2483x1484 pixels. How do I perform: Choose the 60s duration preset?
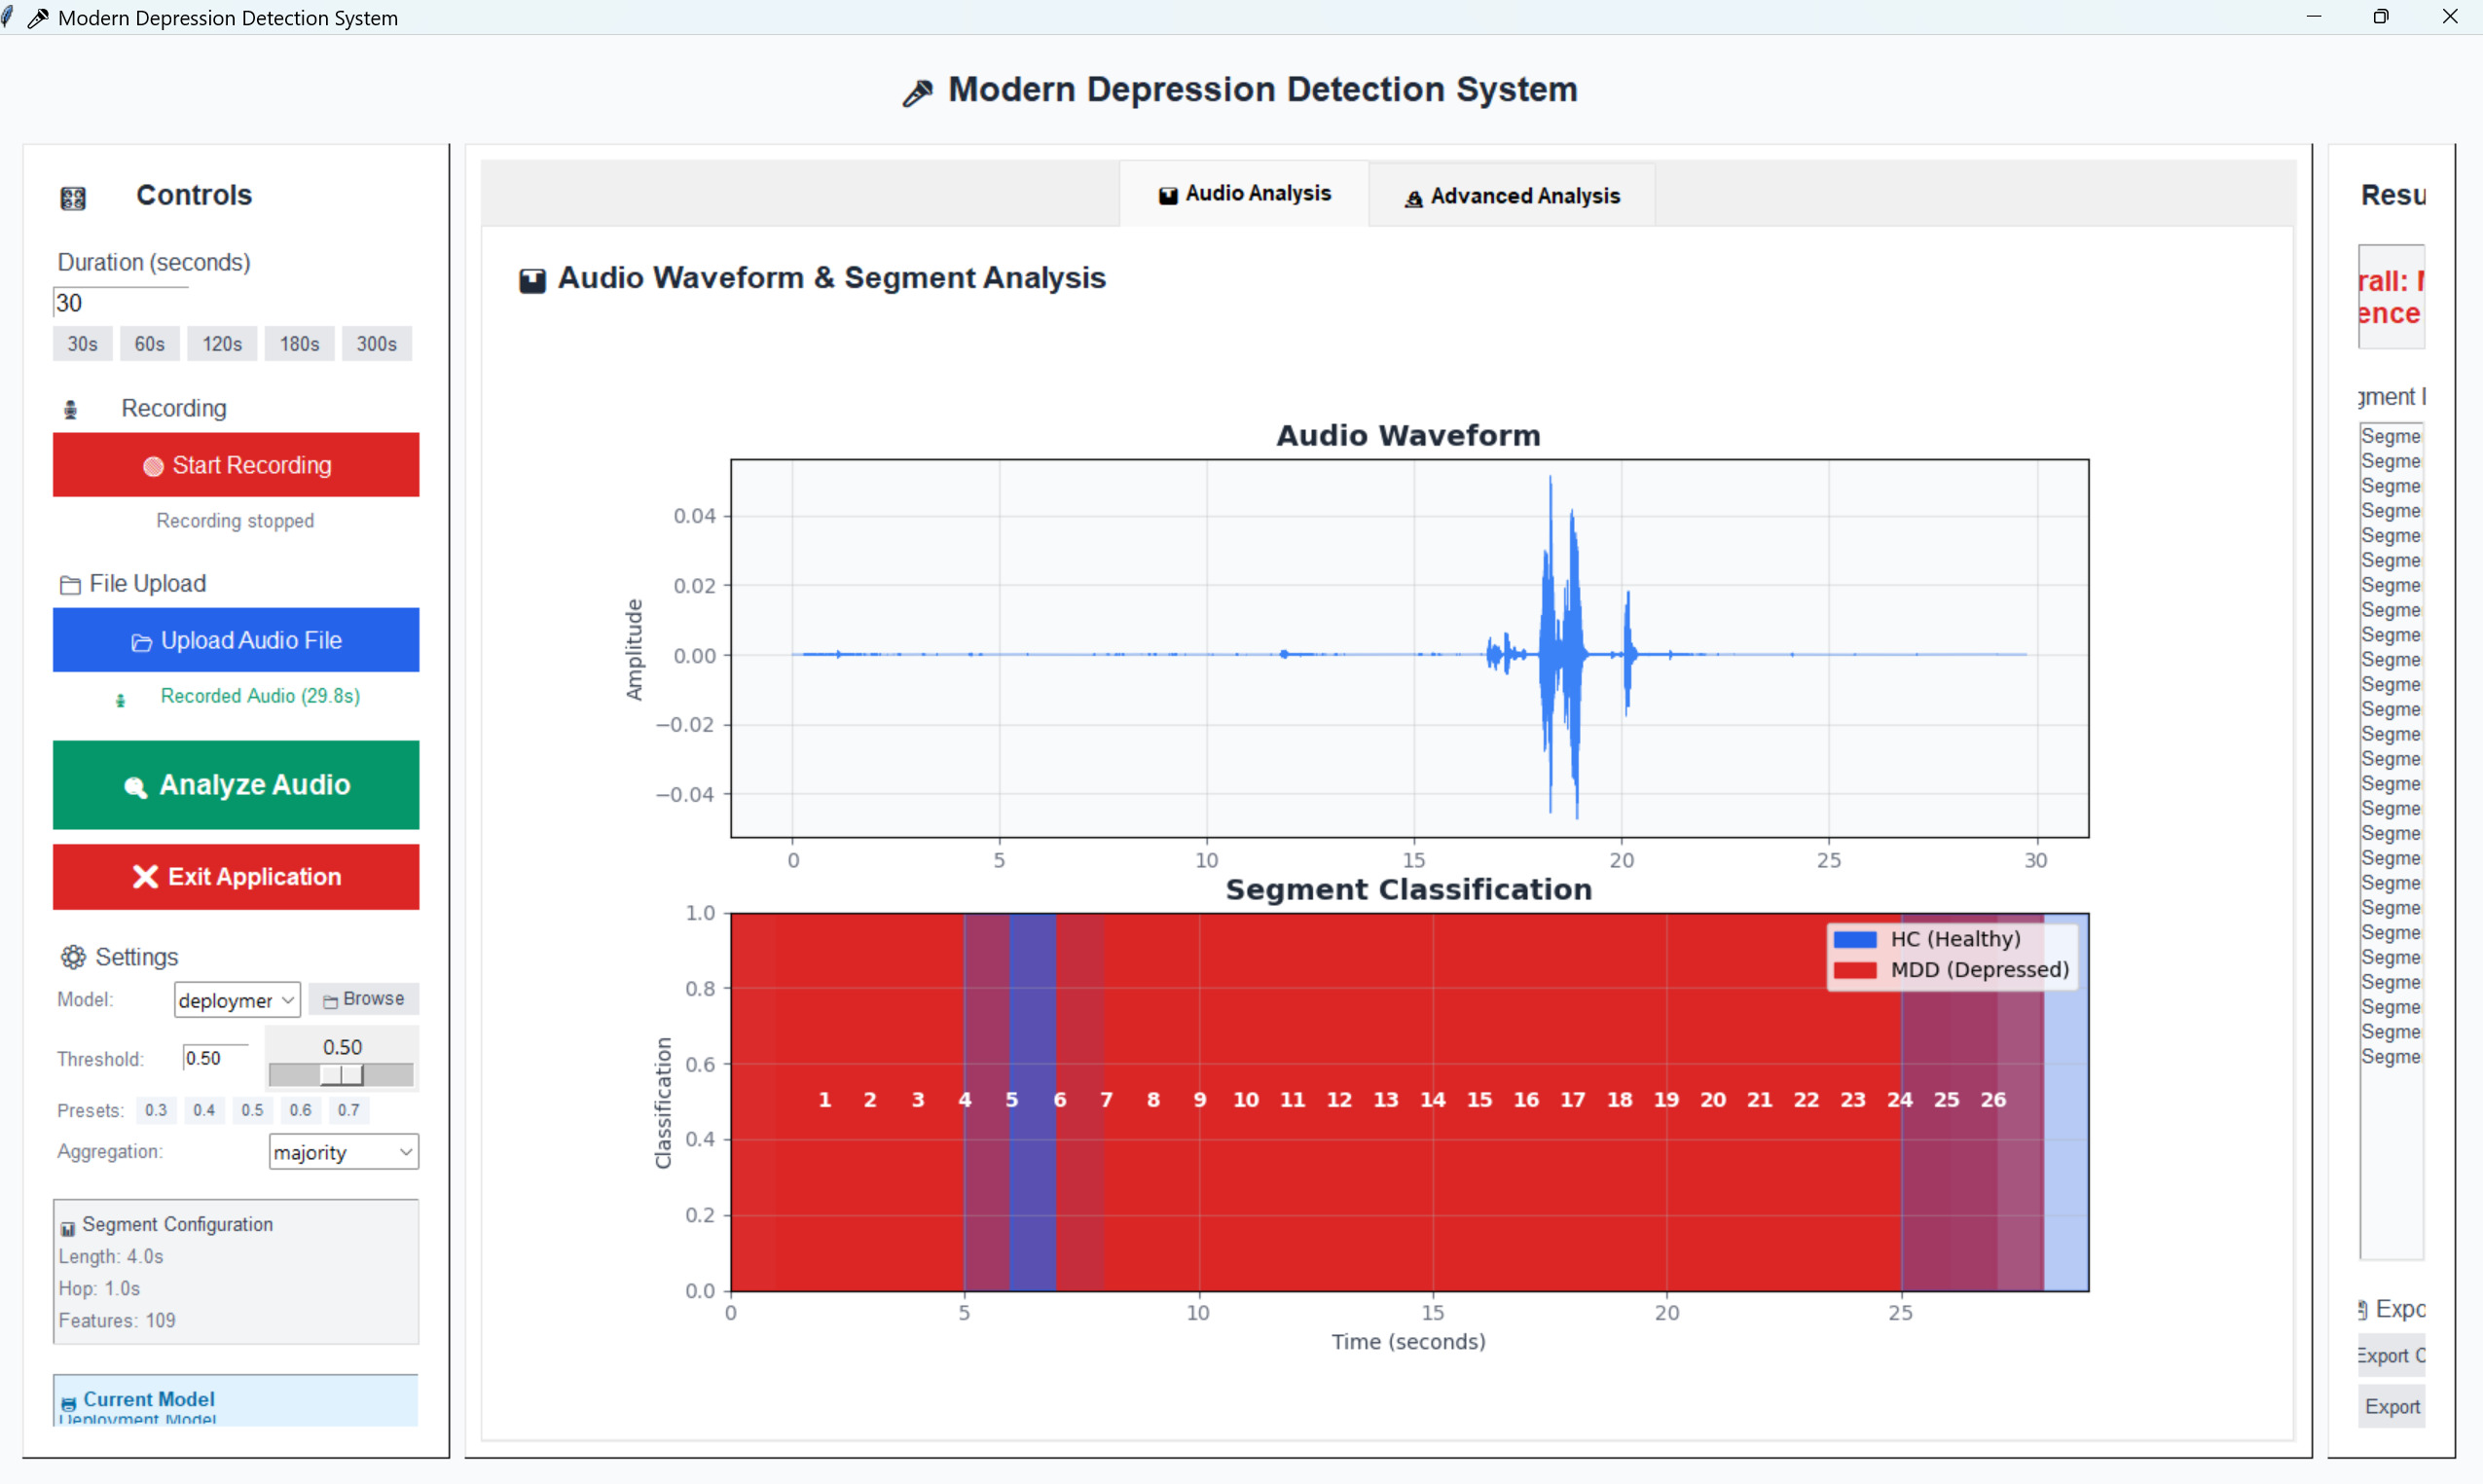point(149,344)
